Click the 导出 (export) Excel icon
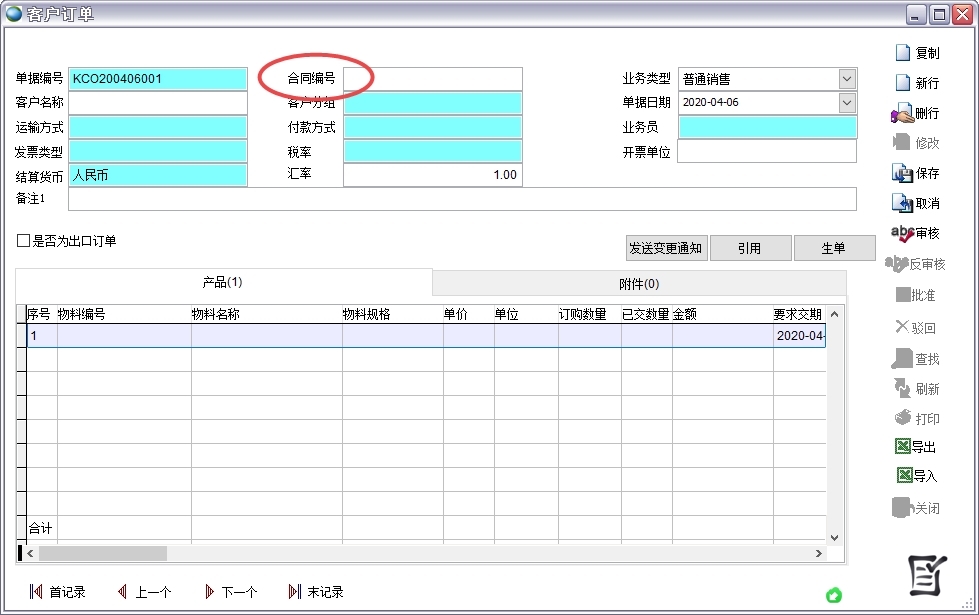Viewport: 979px width, 615px height. click(902, 447)
